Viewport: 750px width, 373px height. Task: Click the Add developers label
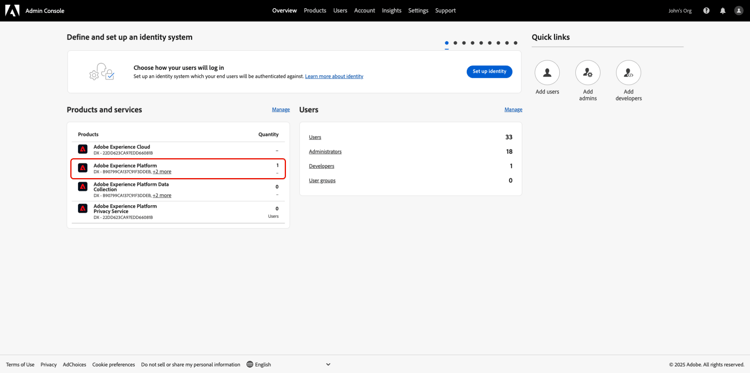pyautogui.click(x=629, y=95)
